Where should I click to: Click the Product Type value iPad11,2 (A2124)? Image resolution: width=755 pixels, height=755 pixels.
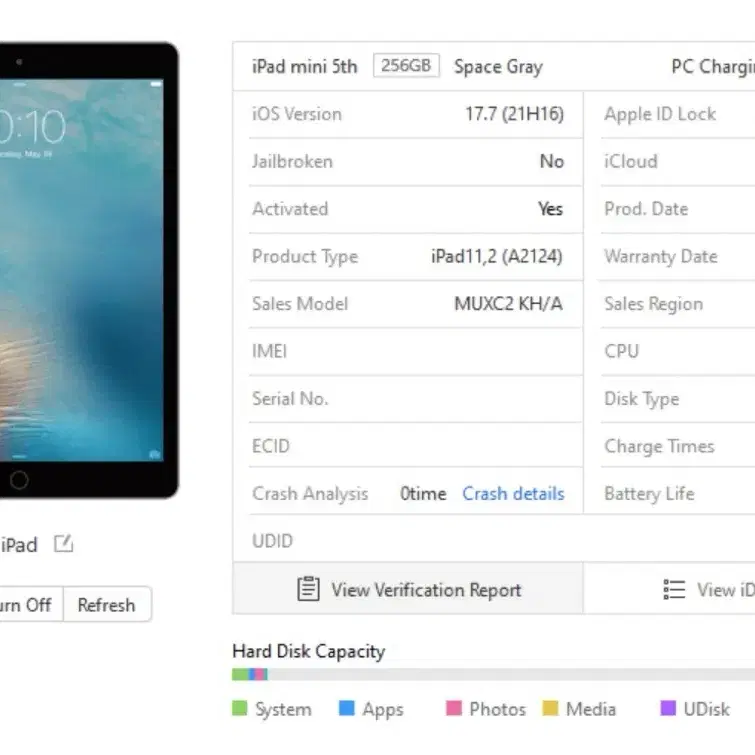pos(496,257)
